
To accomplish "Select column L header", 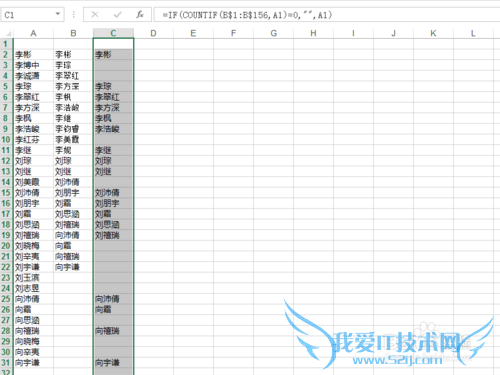I will pyautogui.click(x=473, y=33).
